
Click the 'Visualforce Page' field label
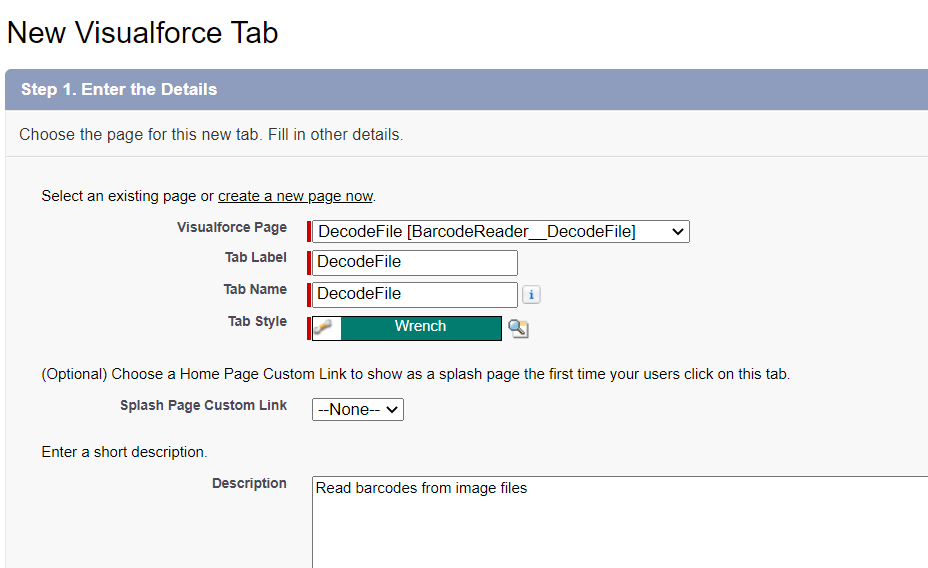point(232,227)
